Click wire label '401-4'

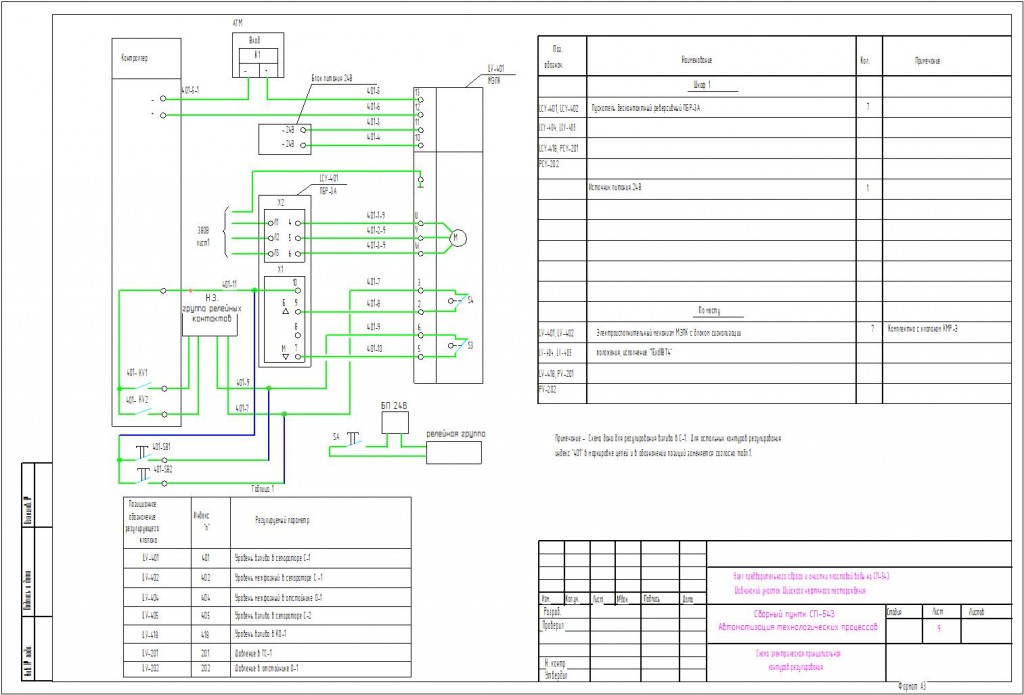pyautogui.click(x=373, y=137)
